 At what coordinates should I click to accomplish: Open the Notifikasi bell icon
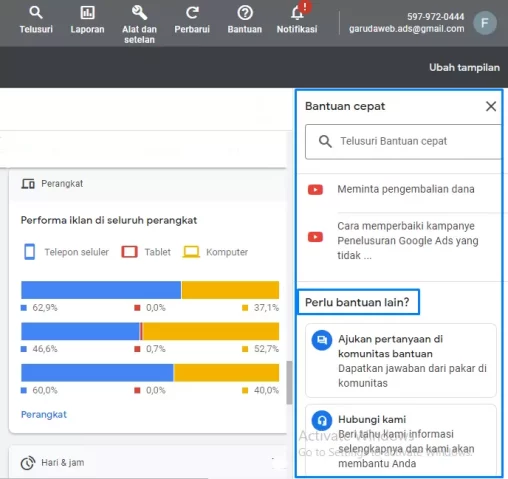coord(297,13)
